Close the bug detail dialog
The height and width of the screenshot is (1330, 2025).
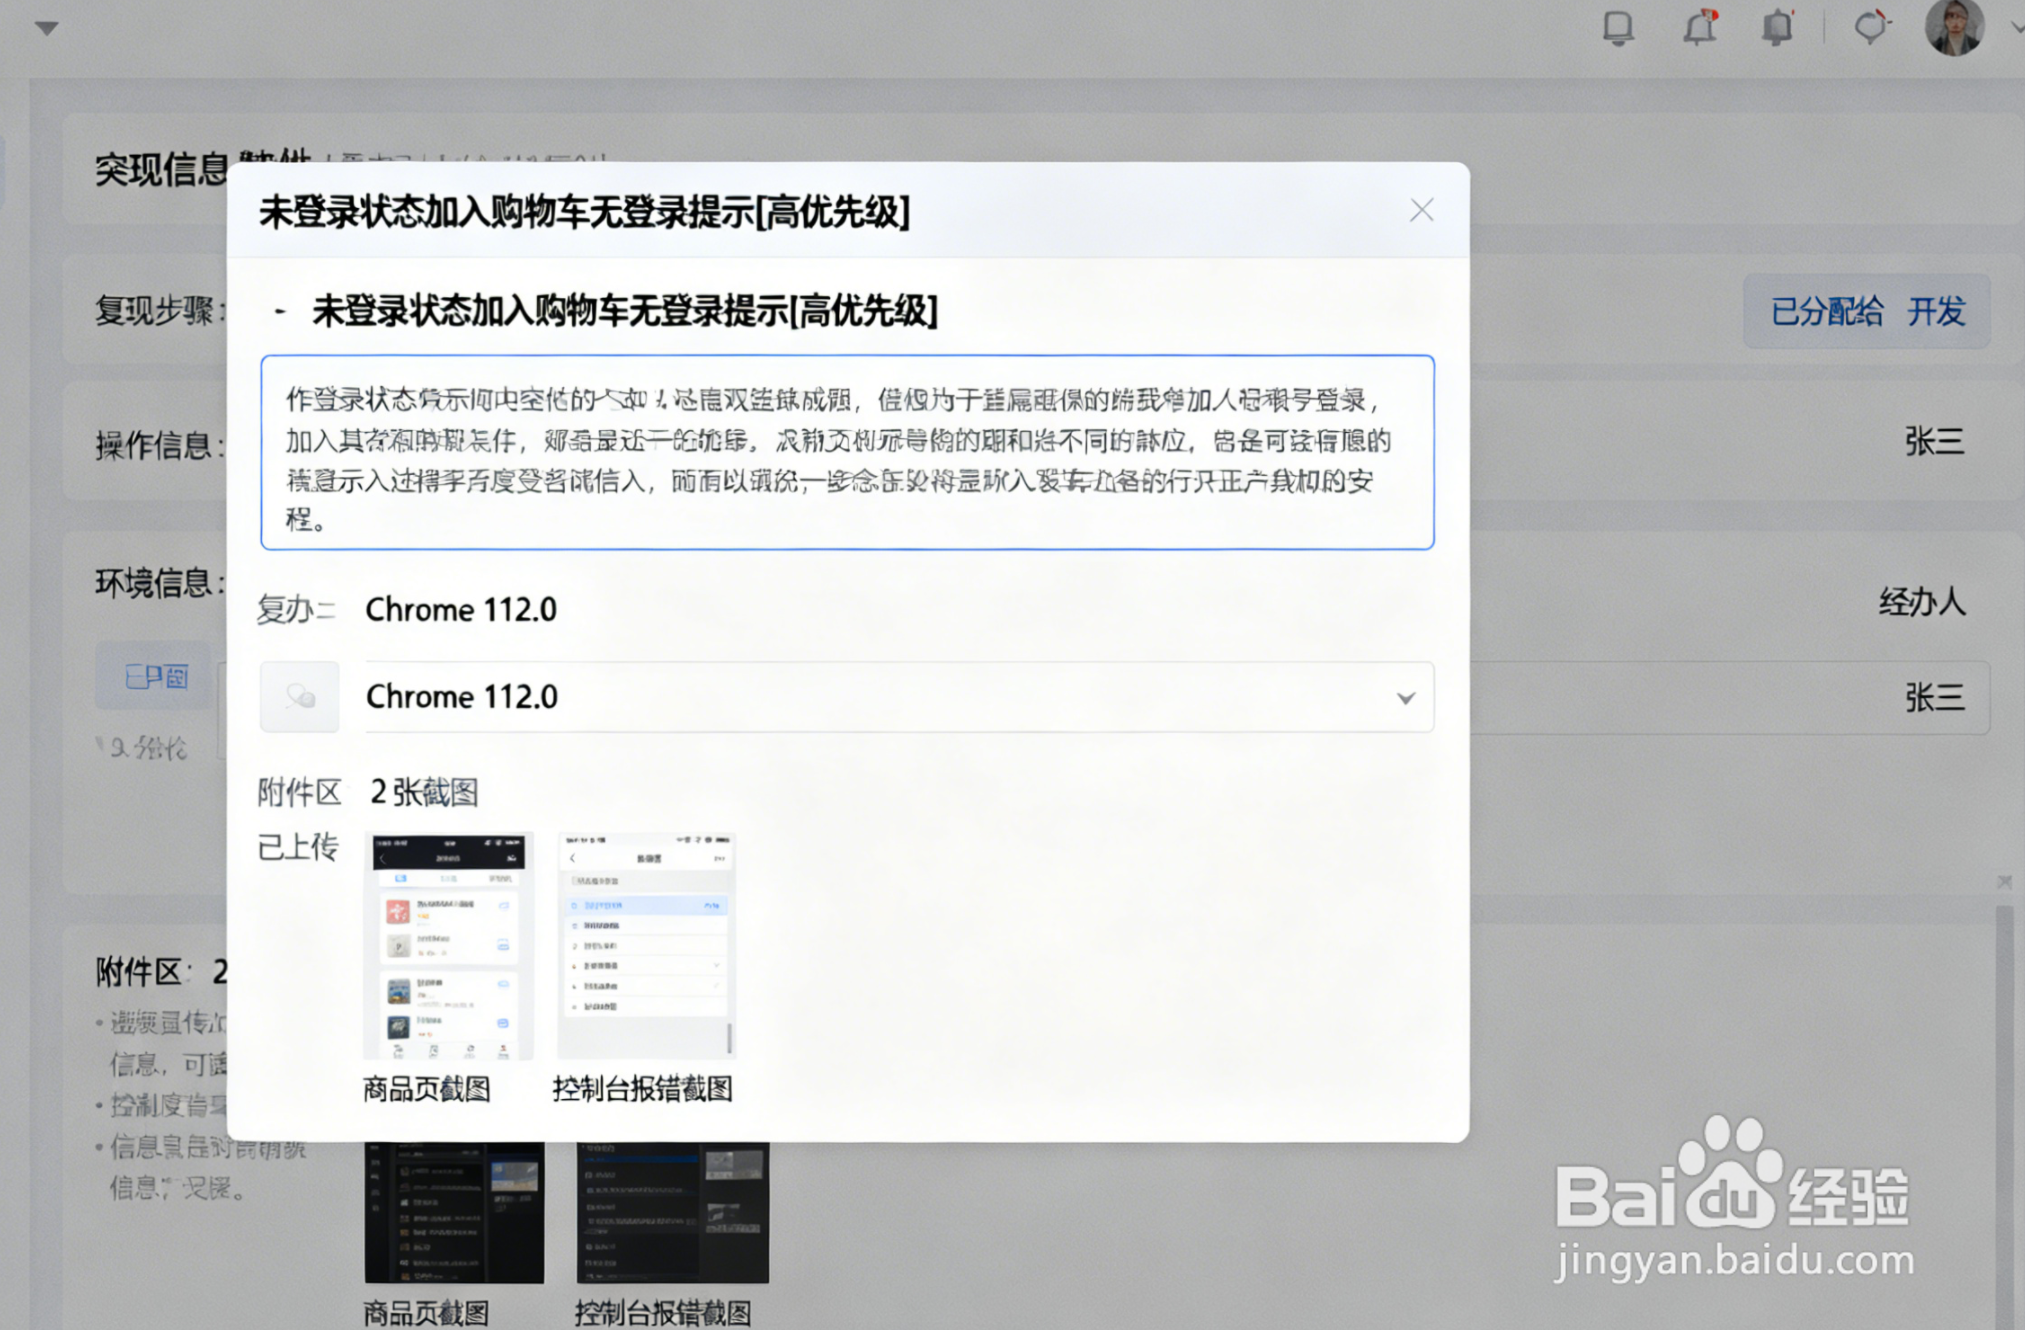click(1421, 210)
